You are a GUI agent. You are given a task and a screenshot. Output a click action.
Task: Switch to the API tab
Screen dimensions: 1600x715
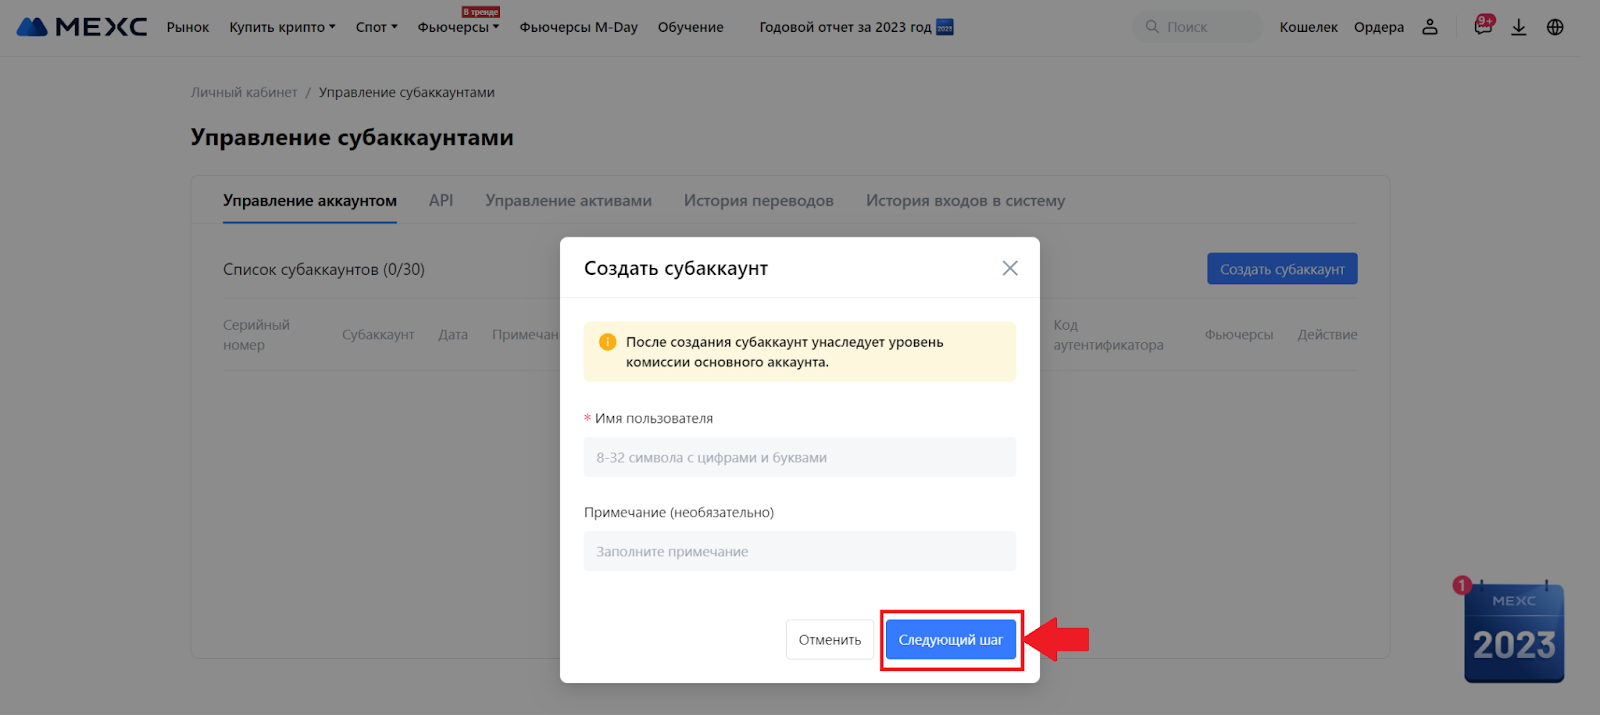point(441,201)
